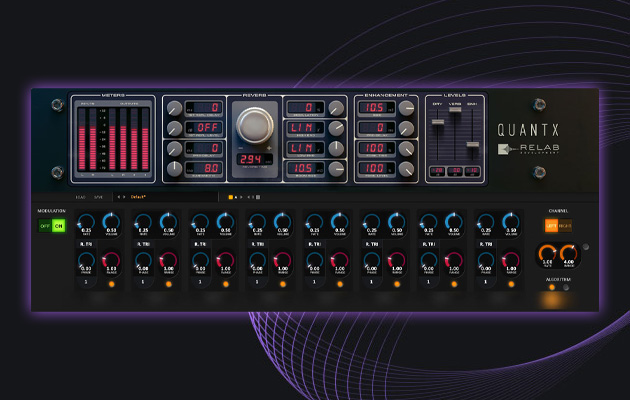
Task: Click the -10 value box under Levels faders
Action: (x=472, y=171)
